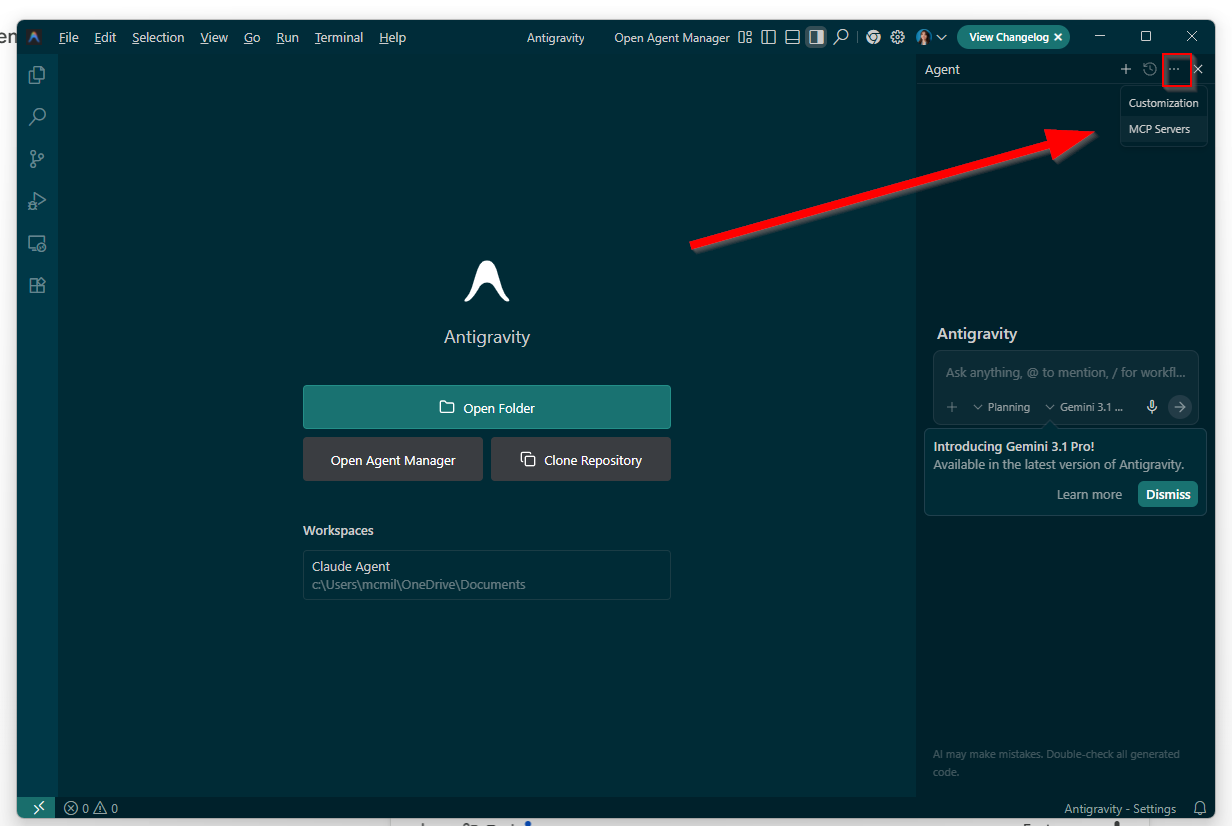Open the Edit menu

tap(105, 37)
